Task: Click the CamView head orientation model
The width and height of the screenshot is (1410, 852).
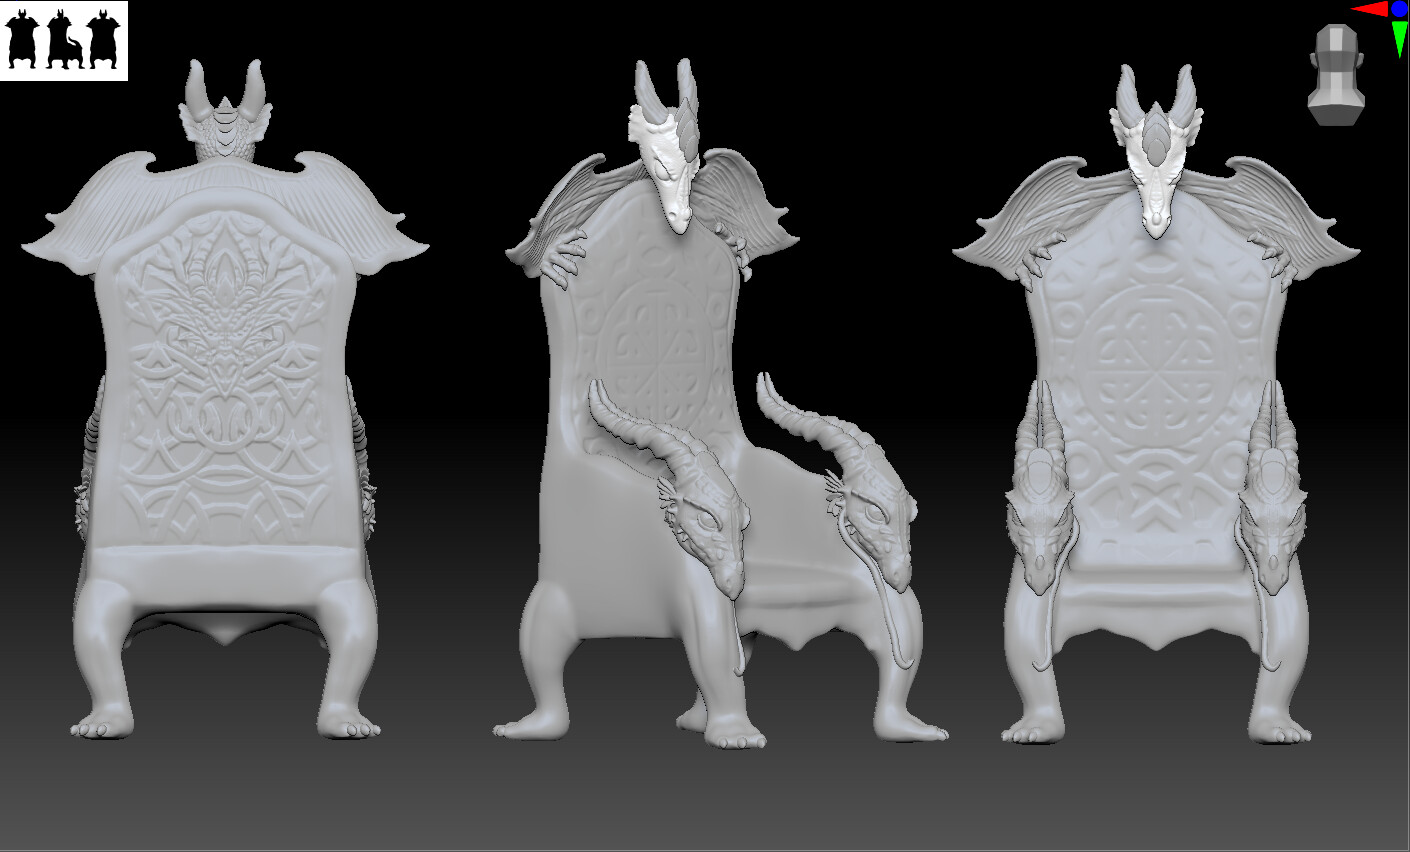Action: (1336, 75)
